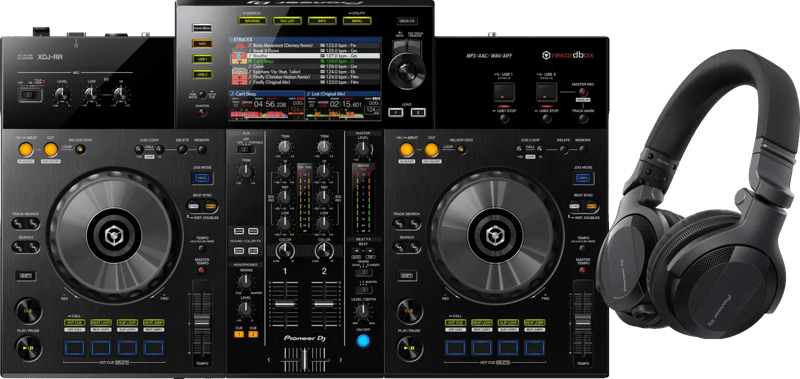Toggle the blue Beat FX ON/OFF button
The height and width of the screenshot is (379, 800).
(363, 341)
